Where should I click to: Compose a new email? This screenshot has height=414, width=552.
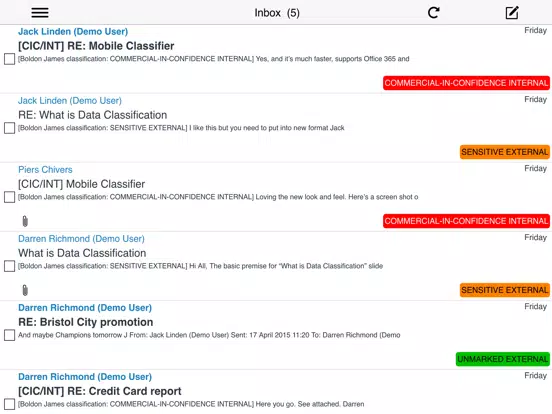tap(512, 13)
